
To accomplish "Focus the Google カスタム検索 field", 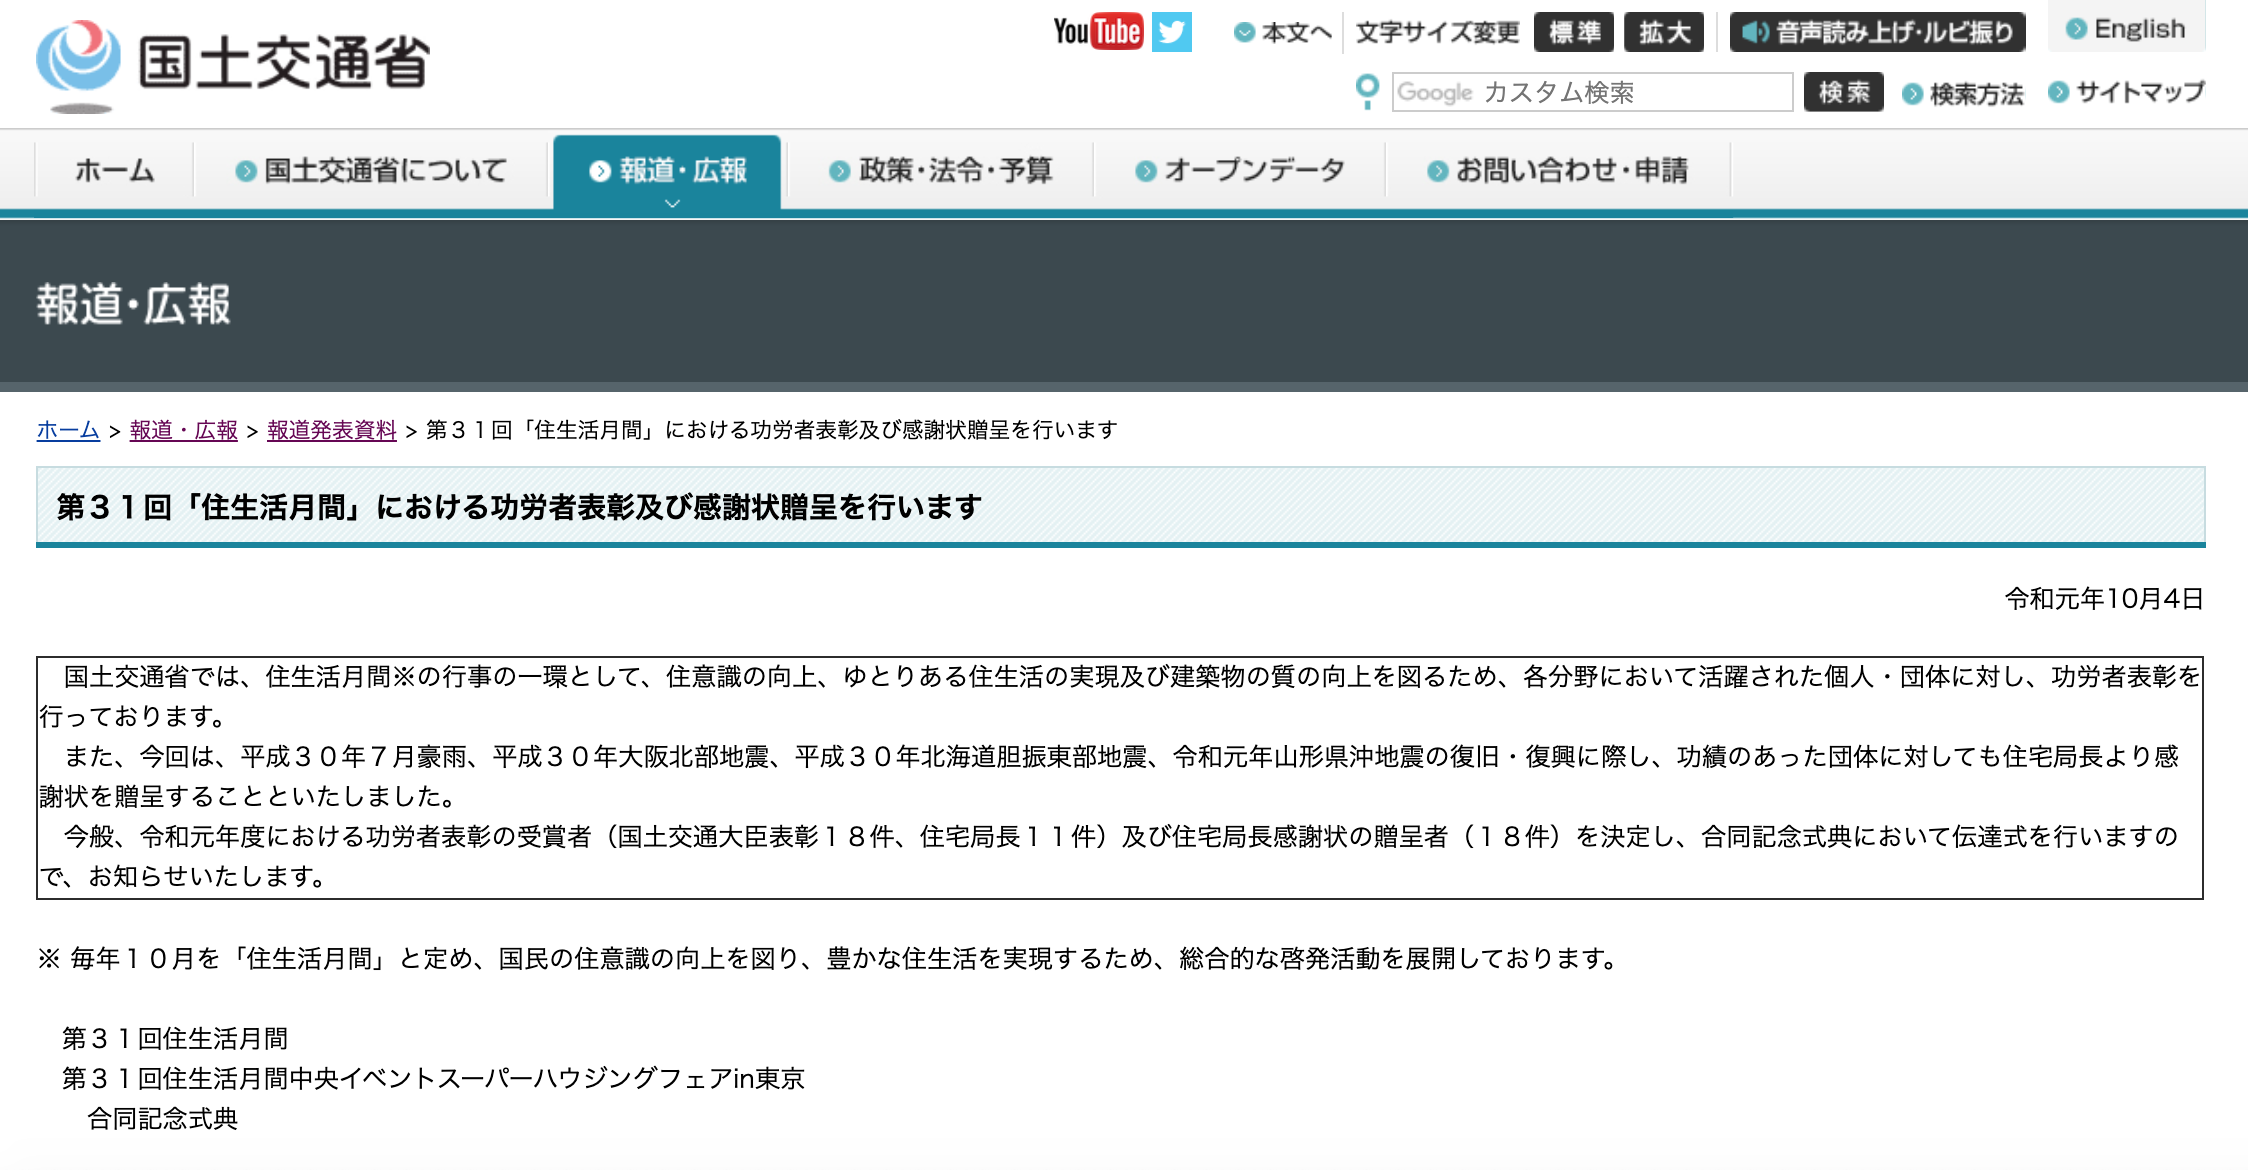I will click(1592, 92).
